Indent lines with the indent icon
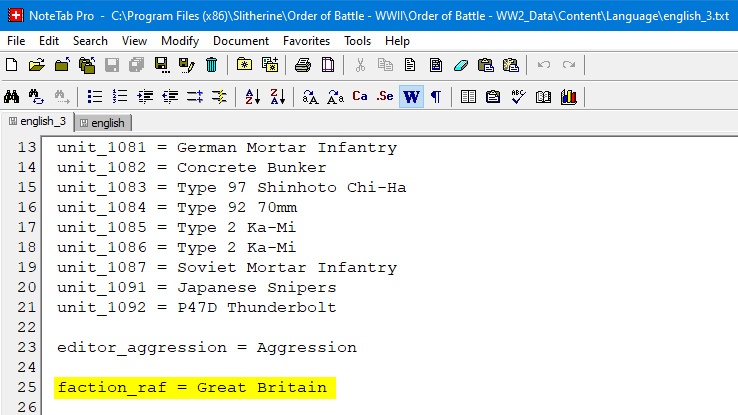This screenshot has width=738, height=415. pyautogui.click(x=145, y=97)
